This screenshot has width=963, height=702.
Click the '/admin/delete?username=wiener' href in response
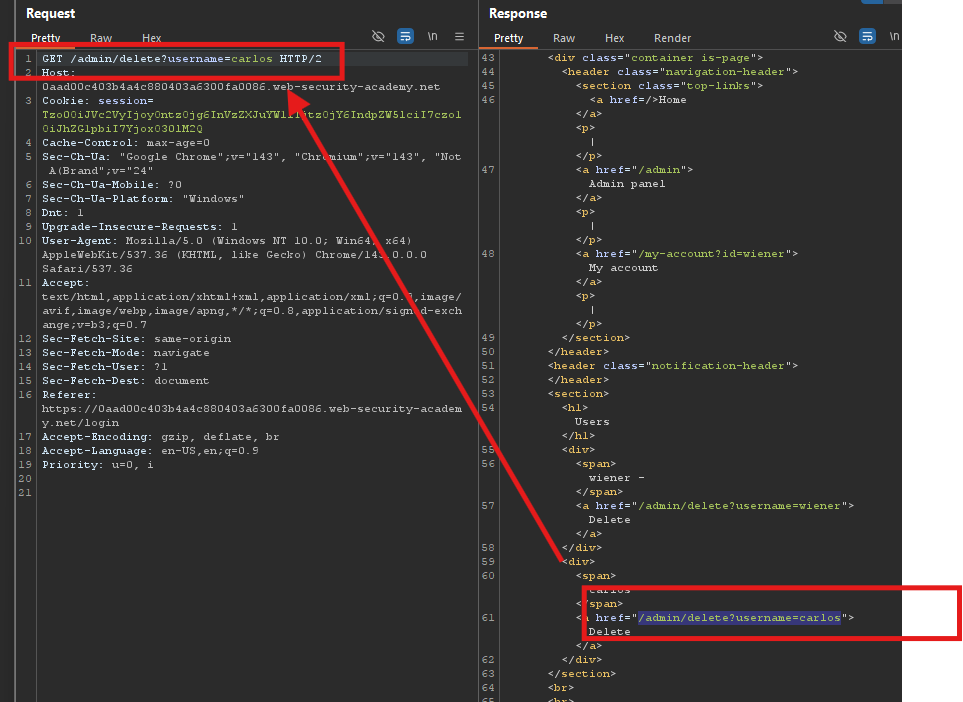click(739, 506)
